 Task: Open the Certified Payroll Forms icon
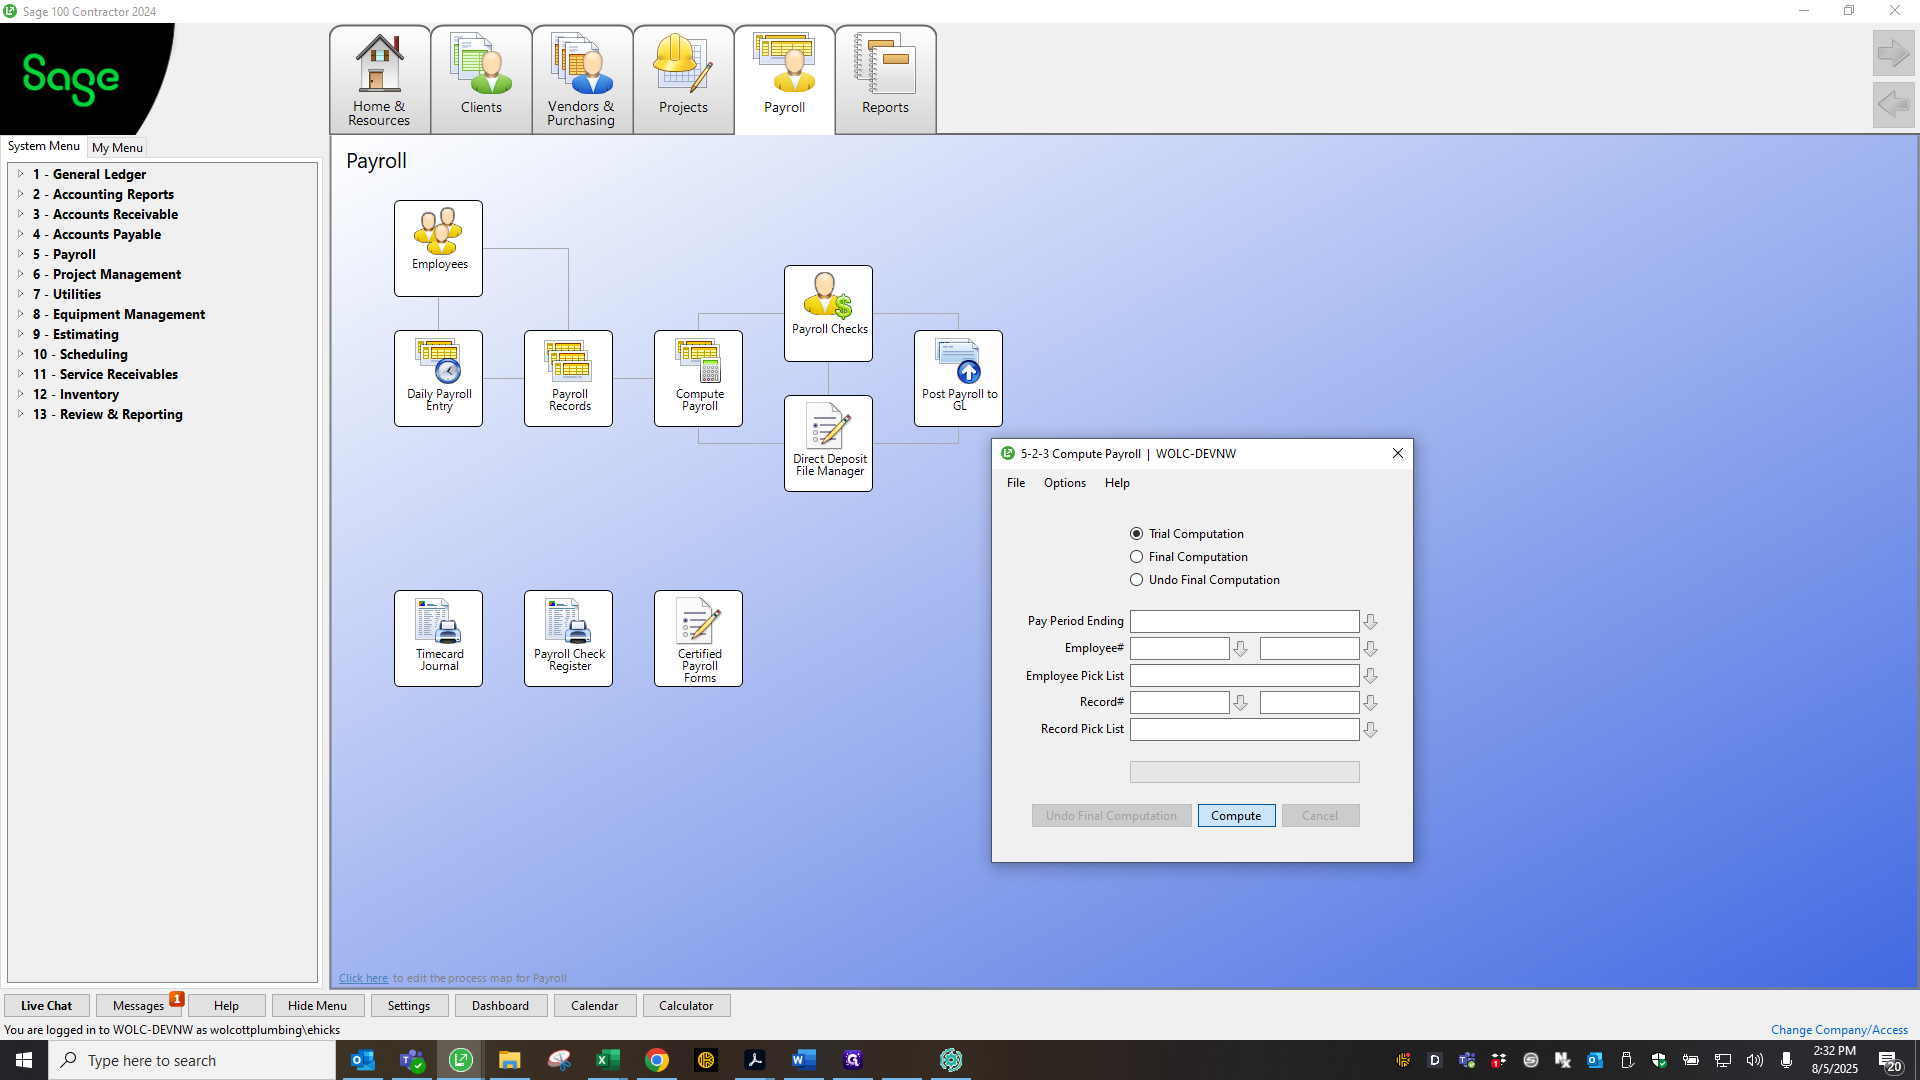click(698, 638)
